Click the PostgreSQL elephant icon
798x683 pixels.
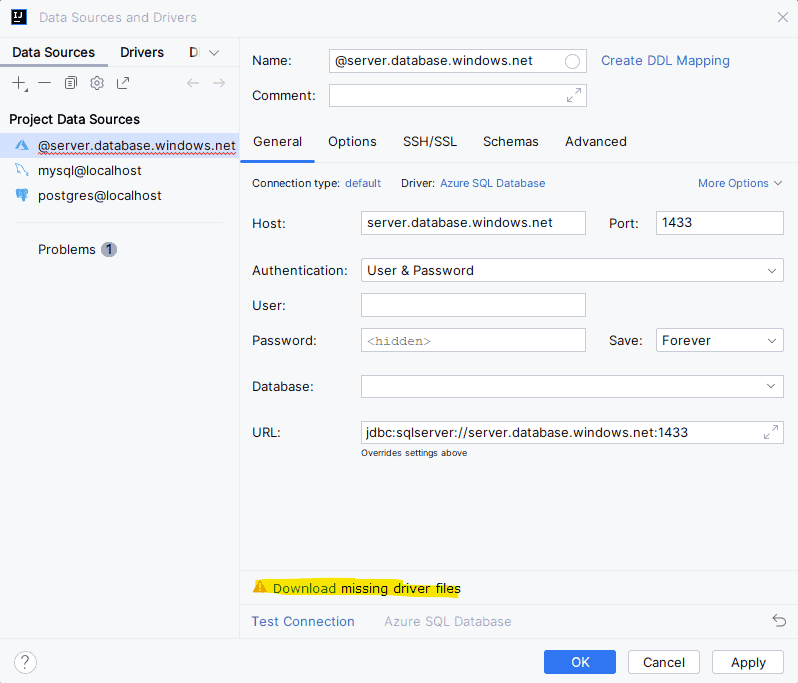click(x=21, y=195)
